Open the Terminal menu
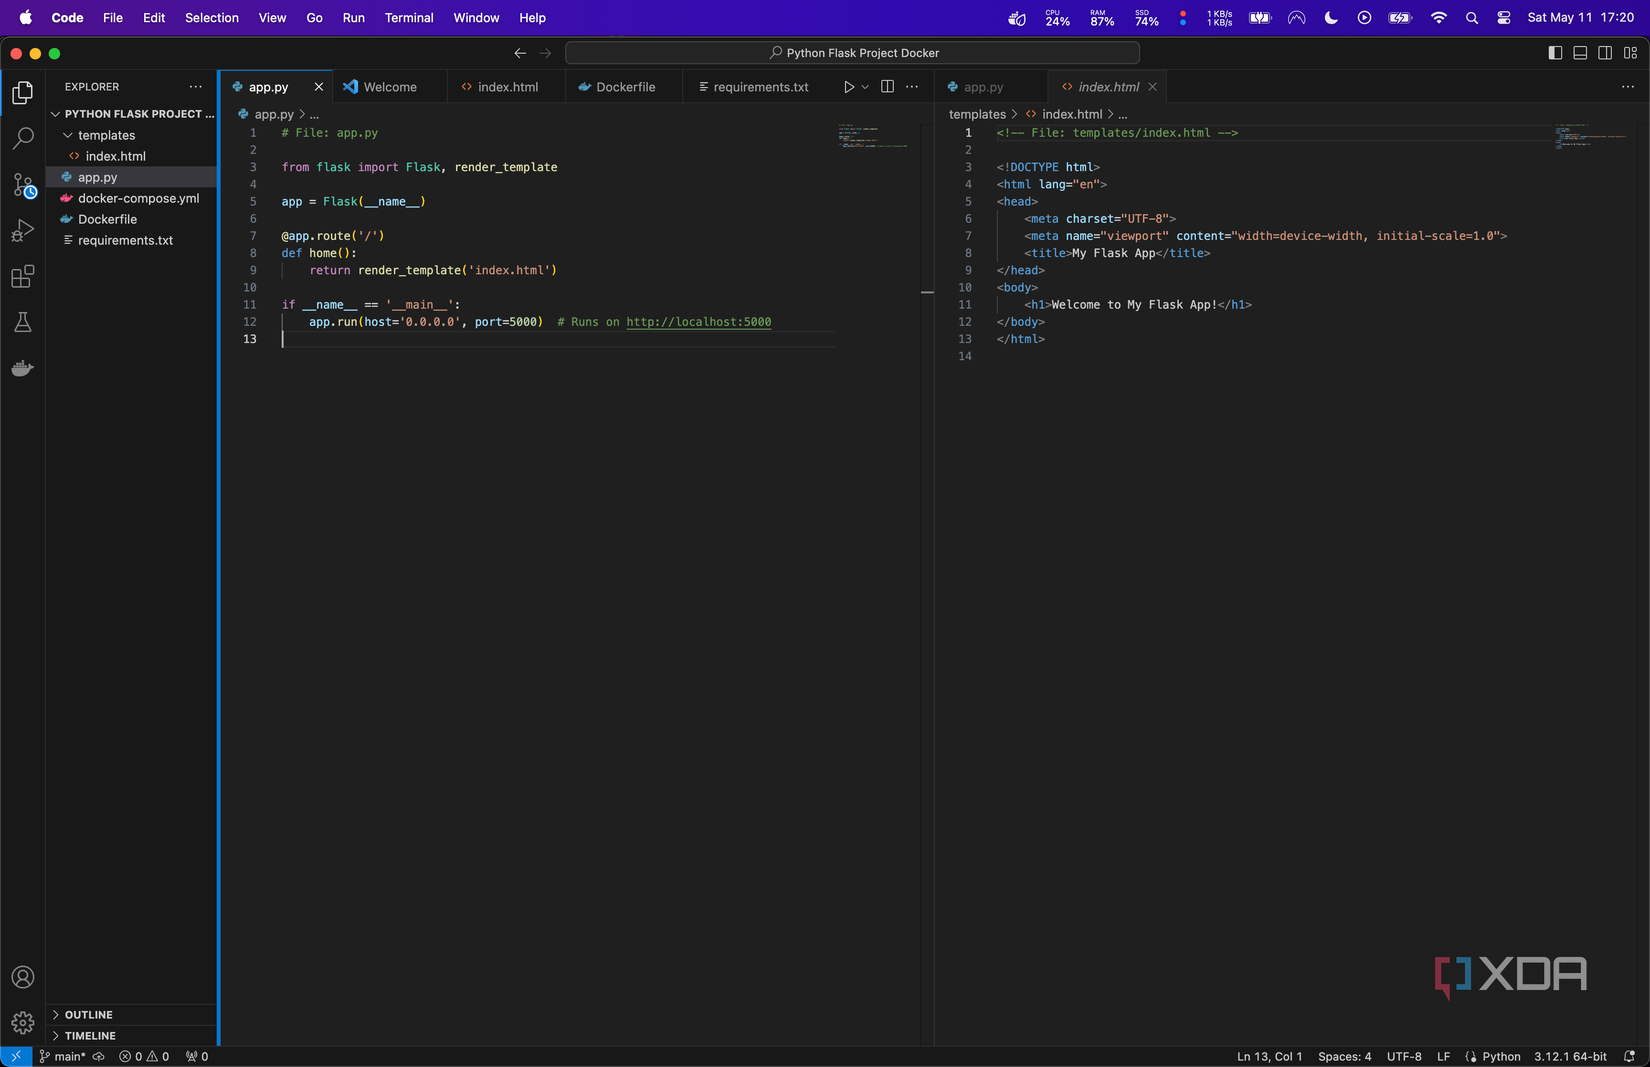The height and width of the screenshot is (1067, 1650). 408,18
